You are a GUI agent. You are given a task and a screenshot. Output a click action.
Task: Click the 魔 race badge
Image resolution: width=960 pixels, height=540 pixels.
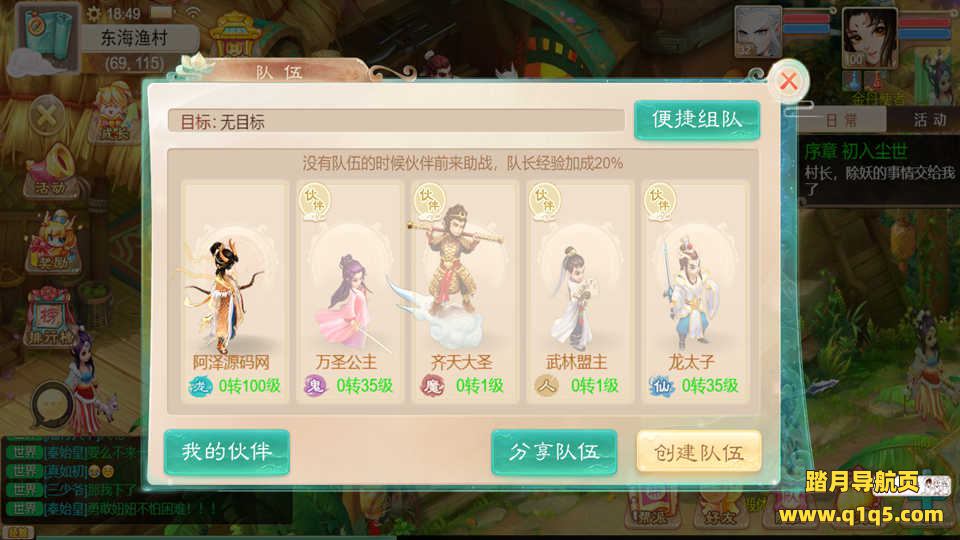[x=432, y=386]
